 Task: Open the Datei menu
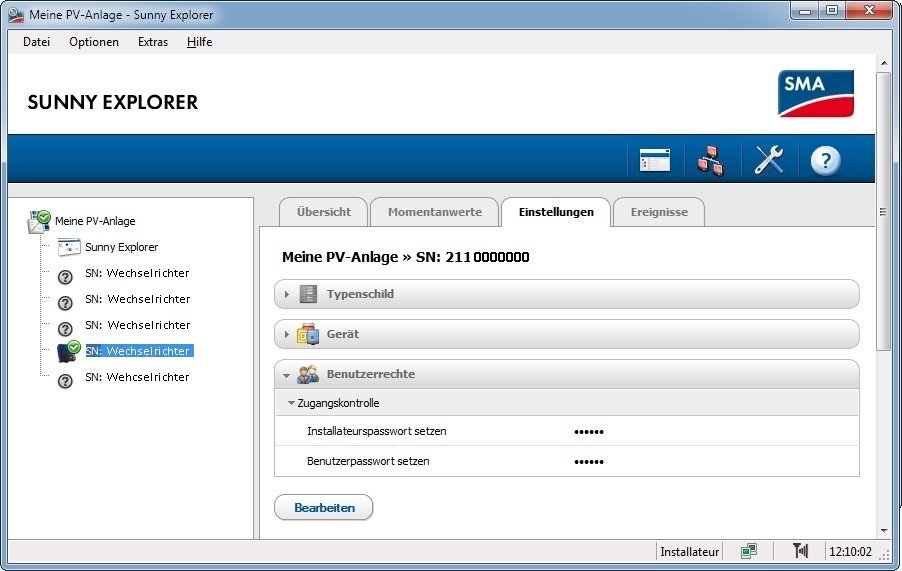coord(36,42)
